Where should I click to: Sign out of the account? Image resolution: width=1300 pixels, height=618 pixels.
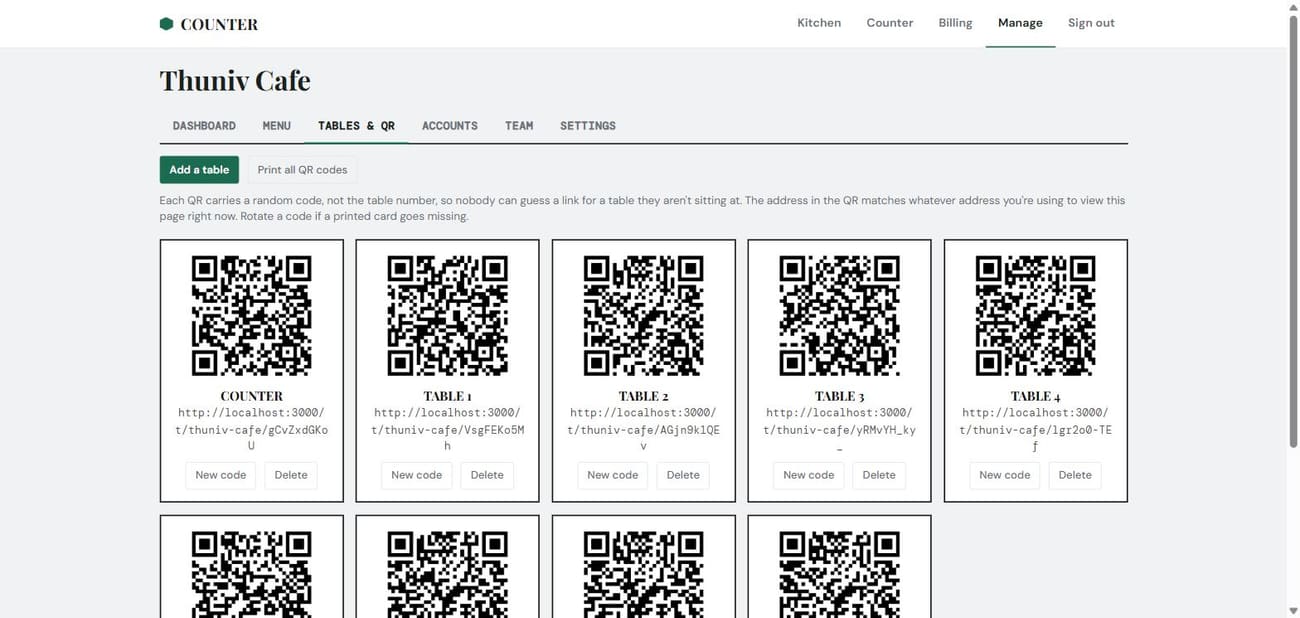(x=1091, y=23)
